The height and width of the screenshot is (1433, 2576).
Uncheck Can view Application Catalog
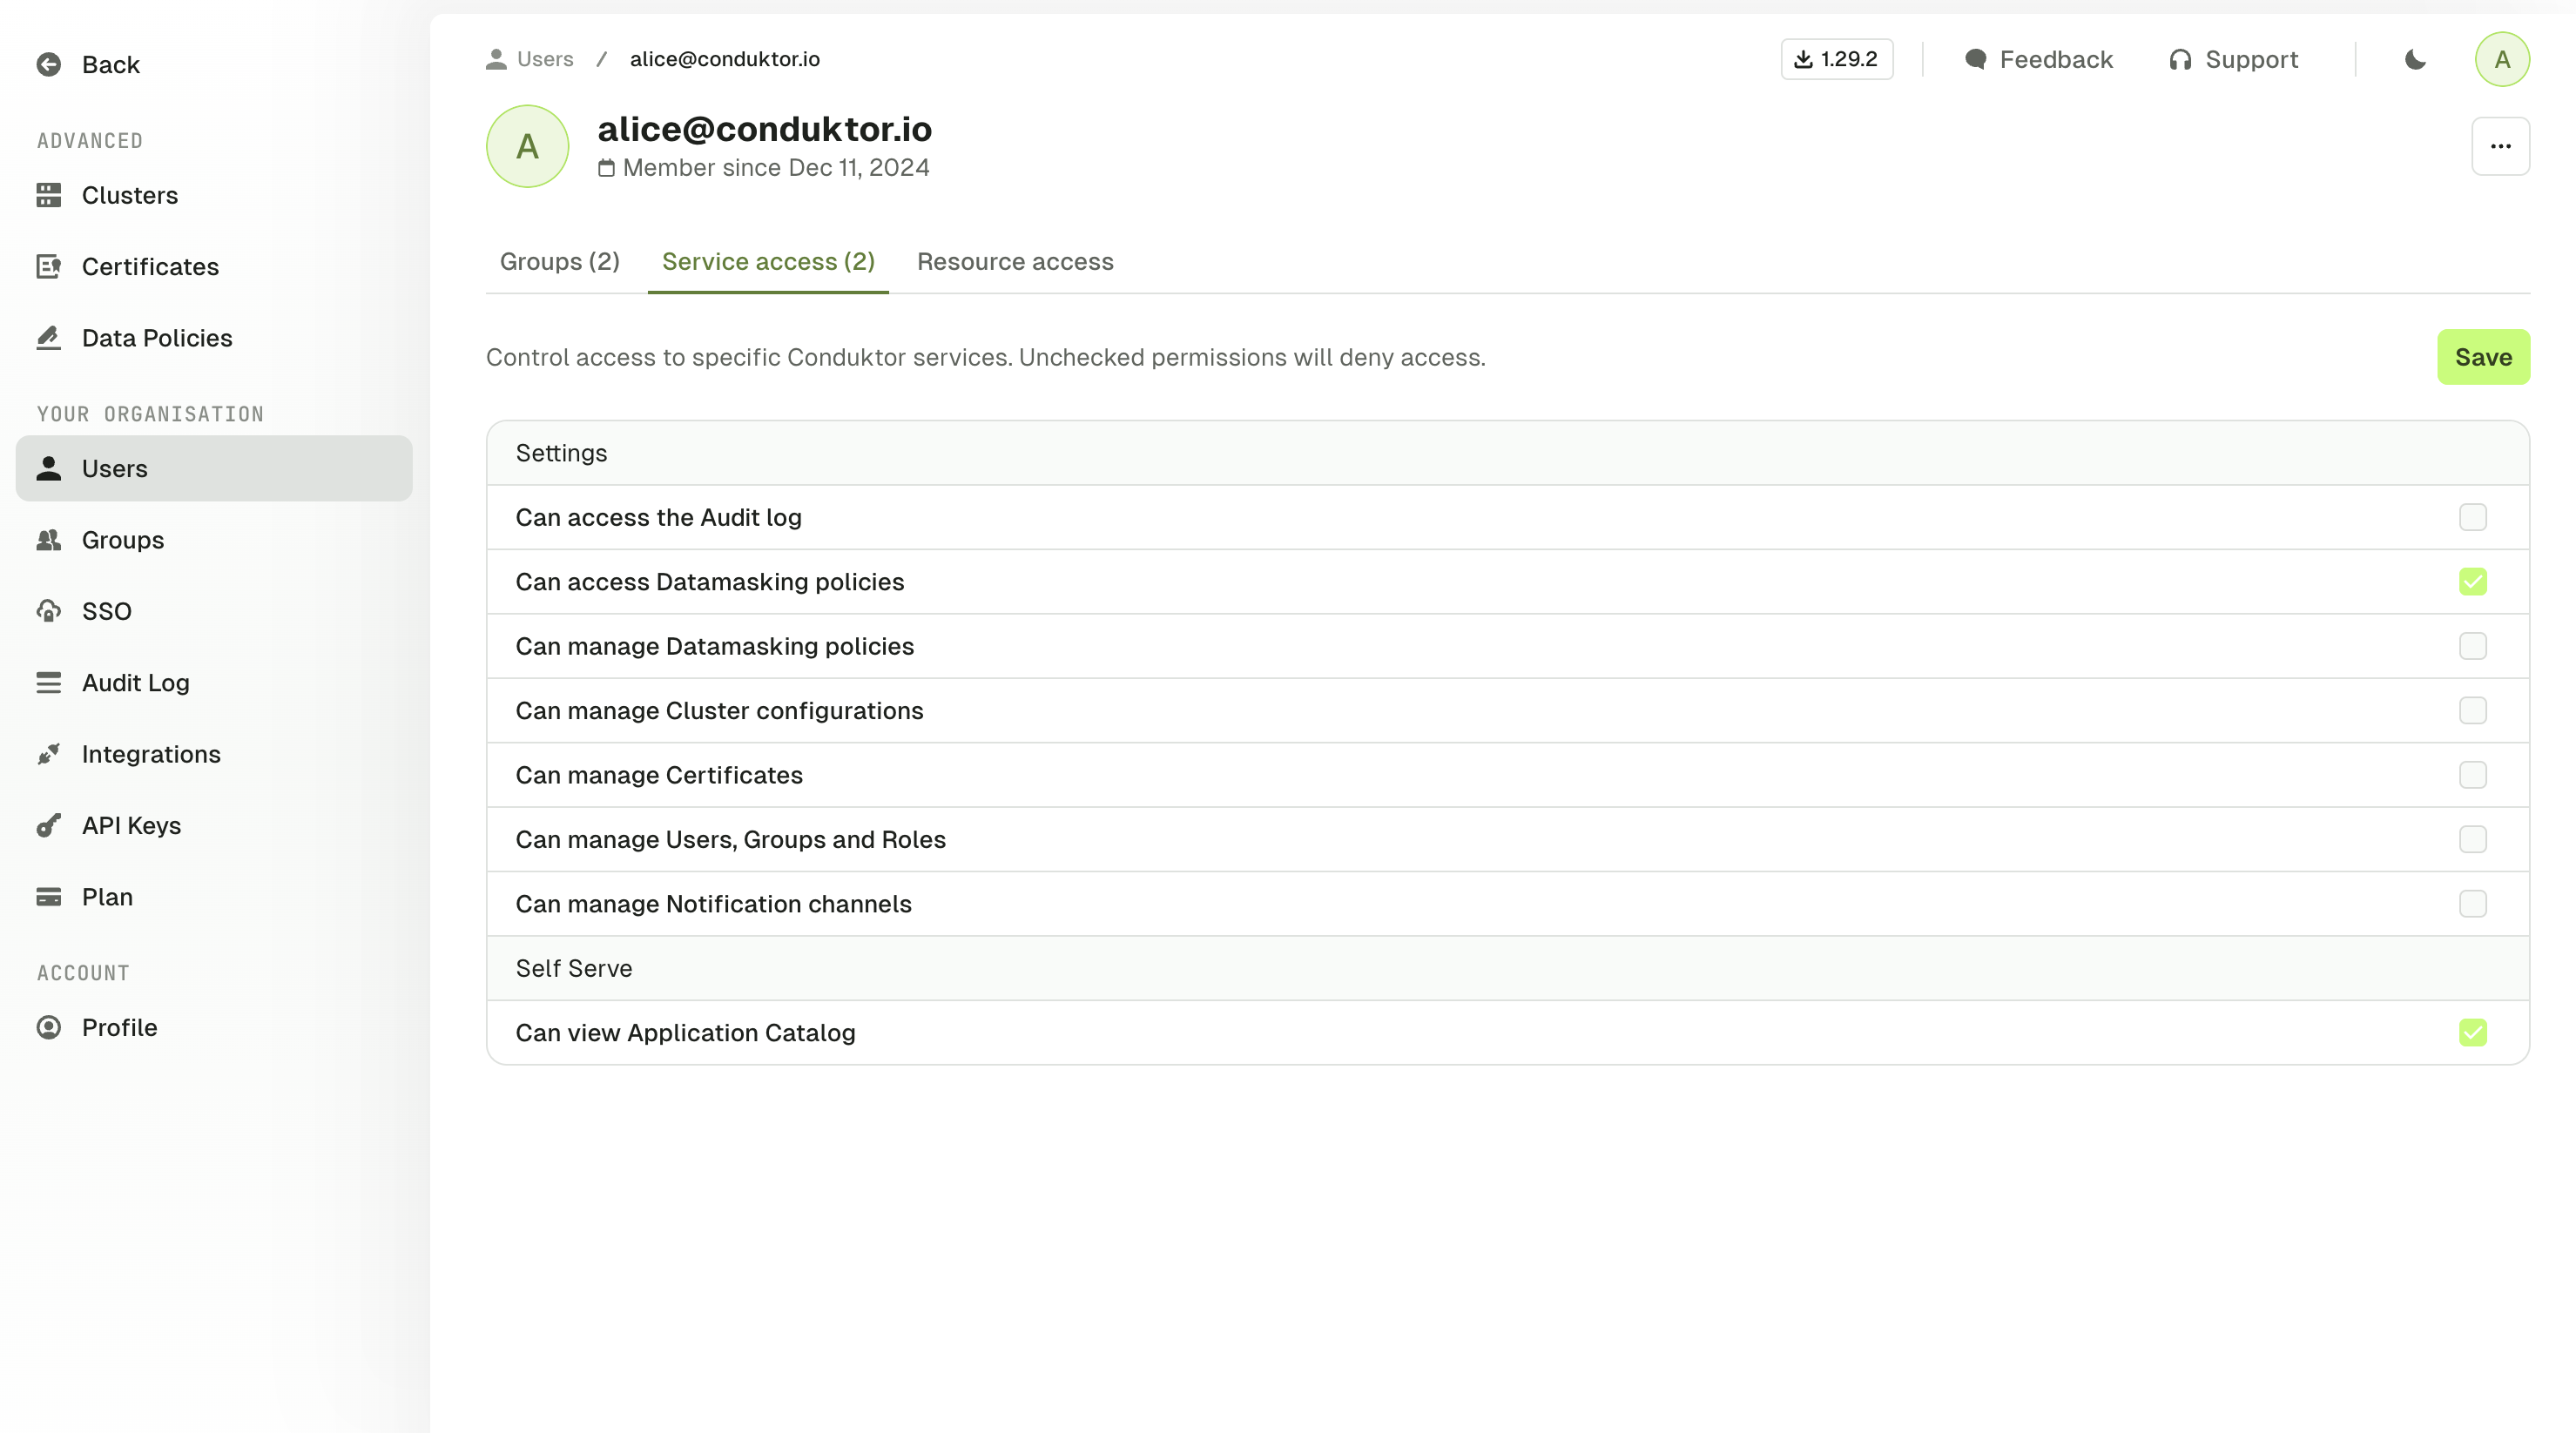point(2472,1033)
